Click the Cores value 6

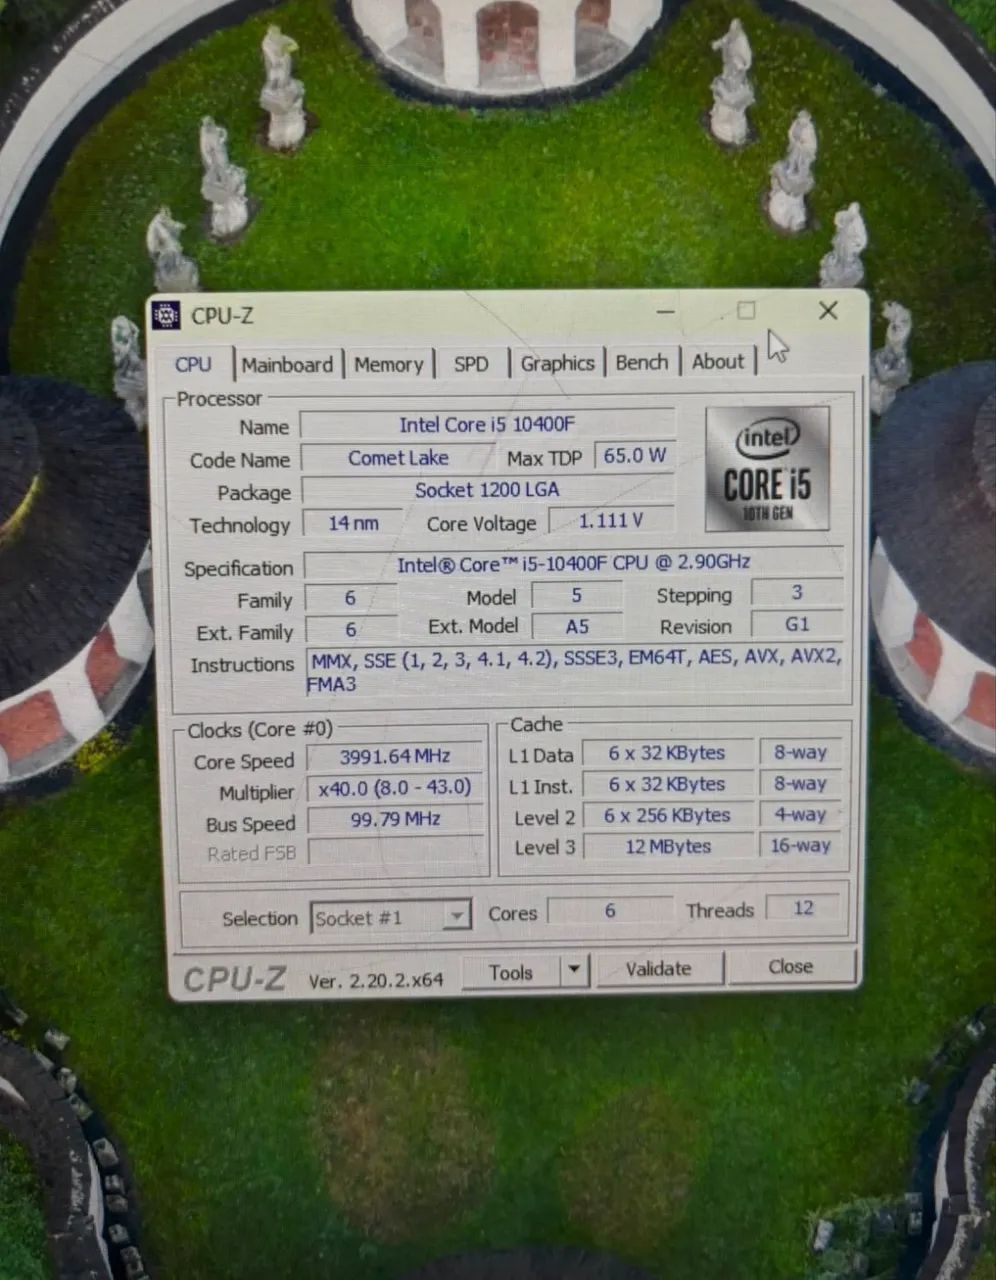(610, 911)
